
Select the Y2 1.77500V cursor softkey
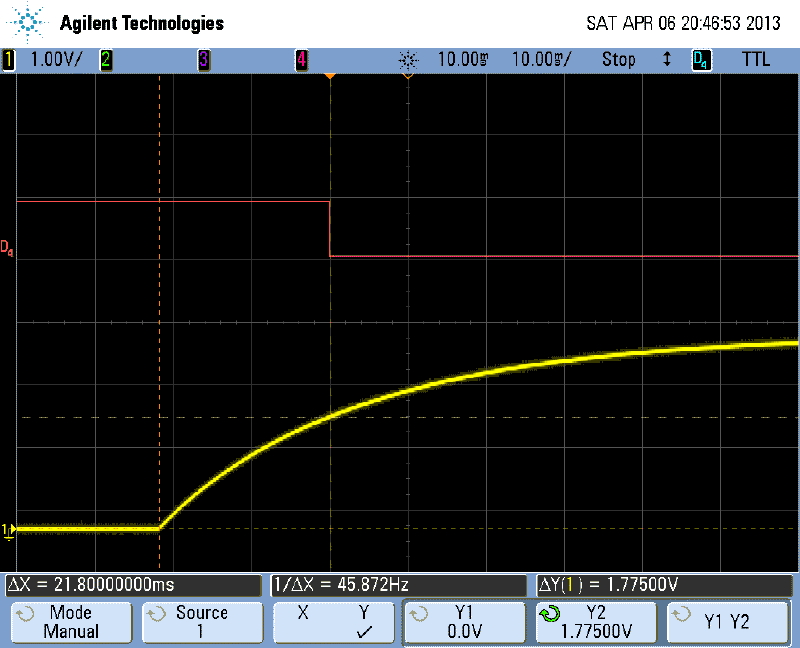(596, 622)
